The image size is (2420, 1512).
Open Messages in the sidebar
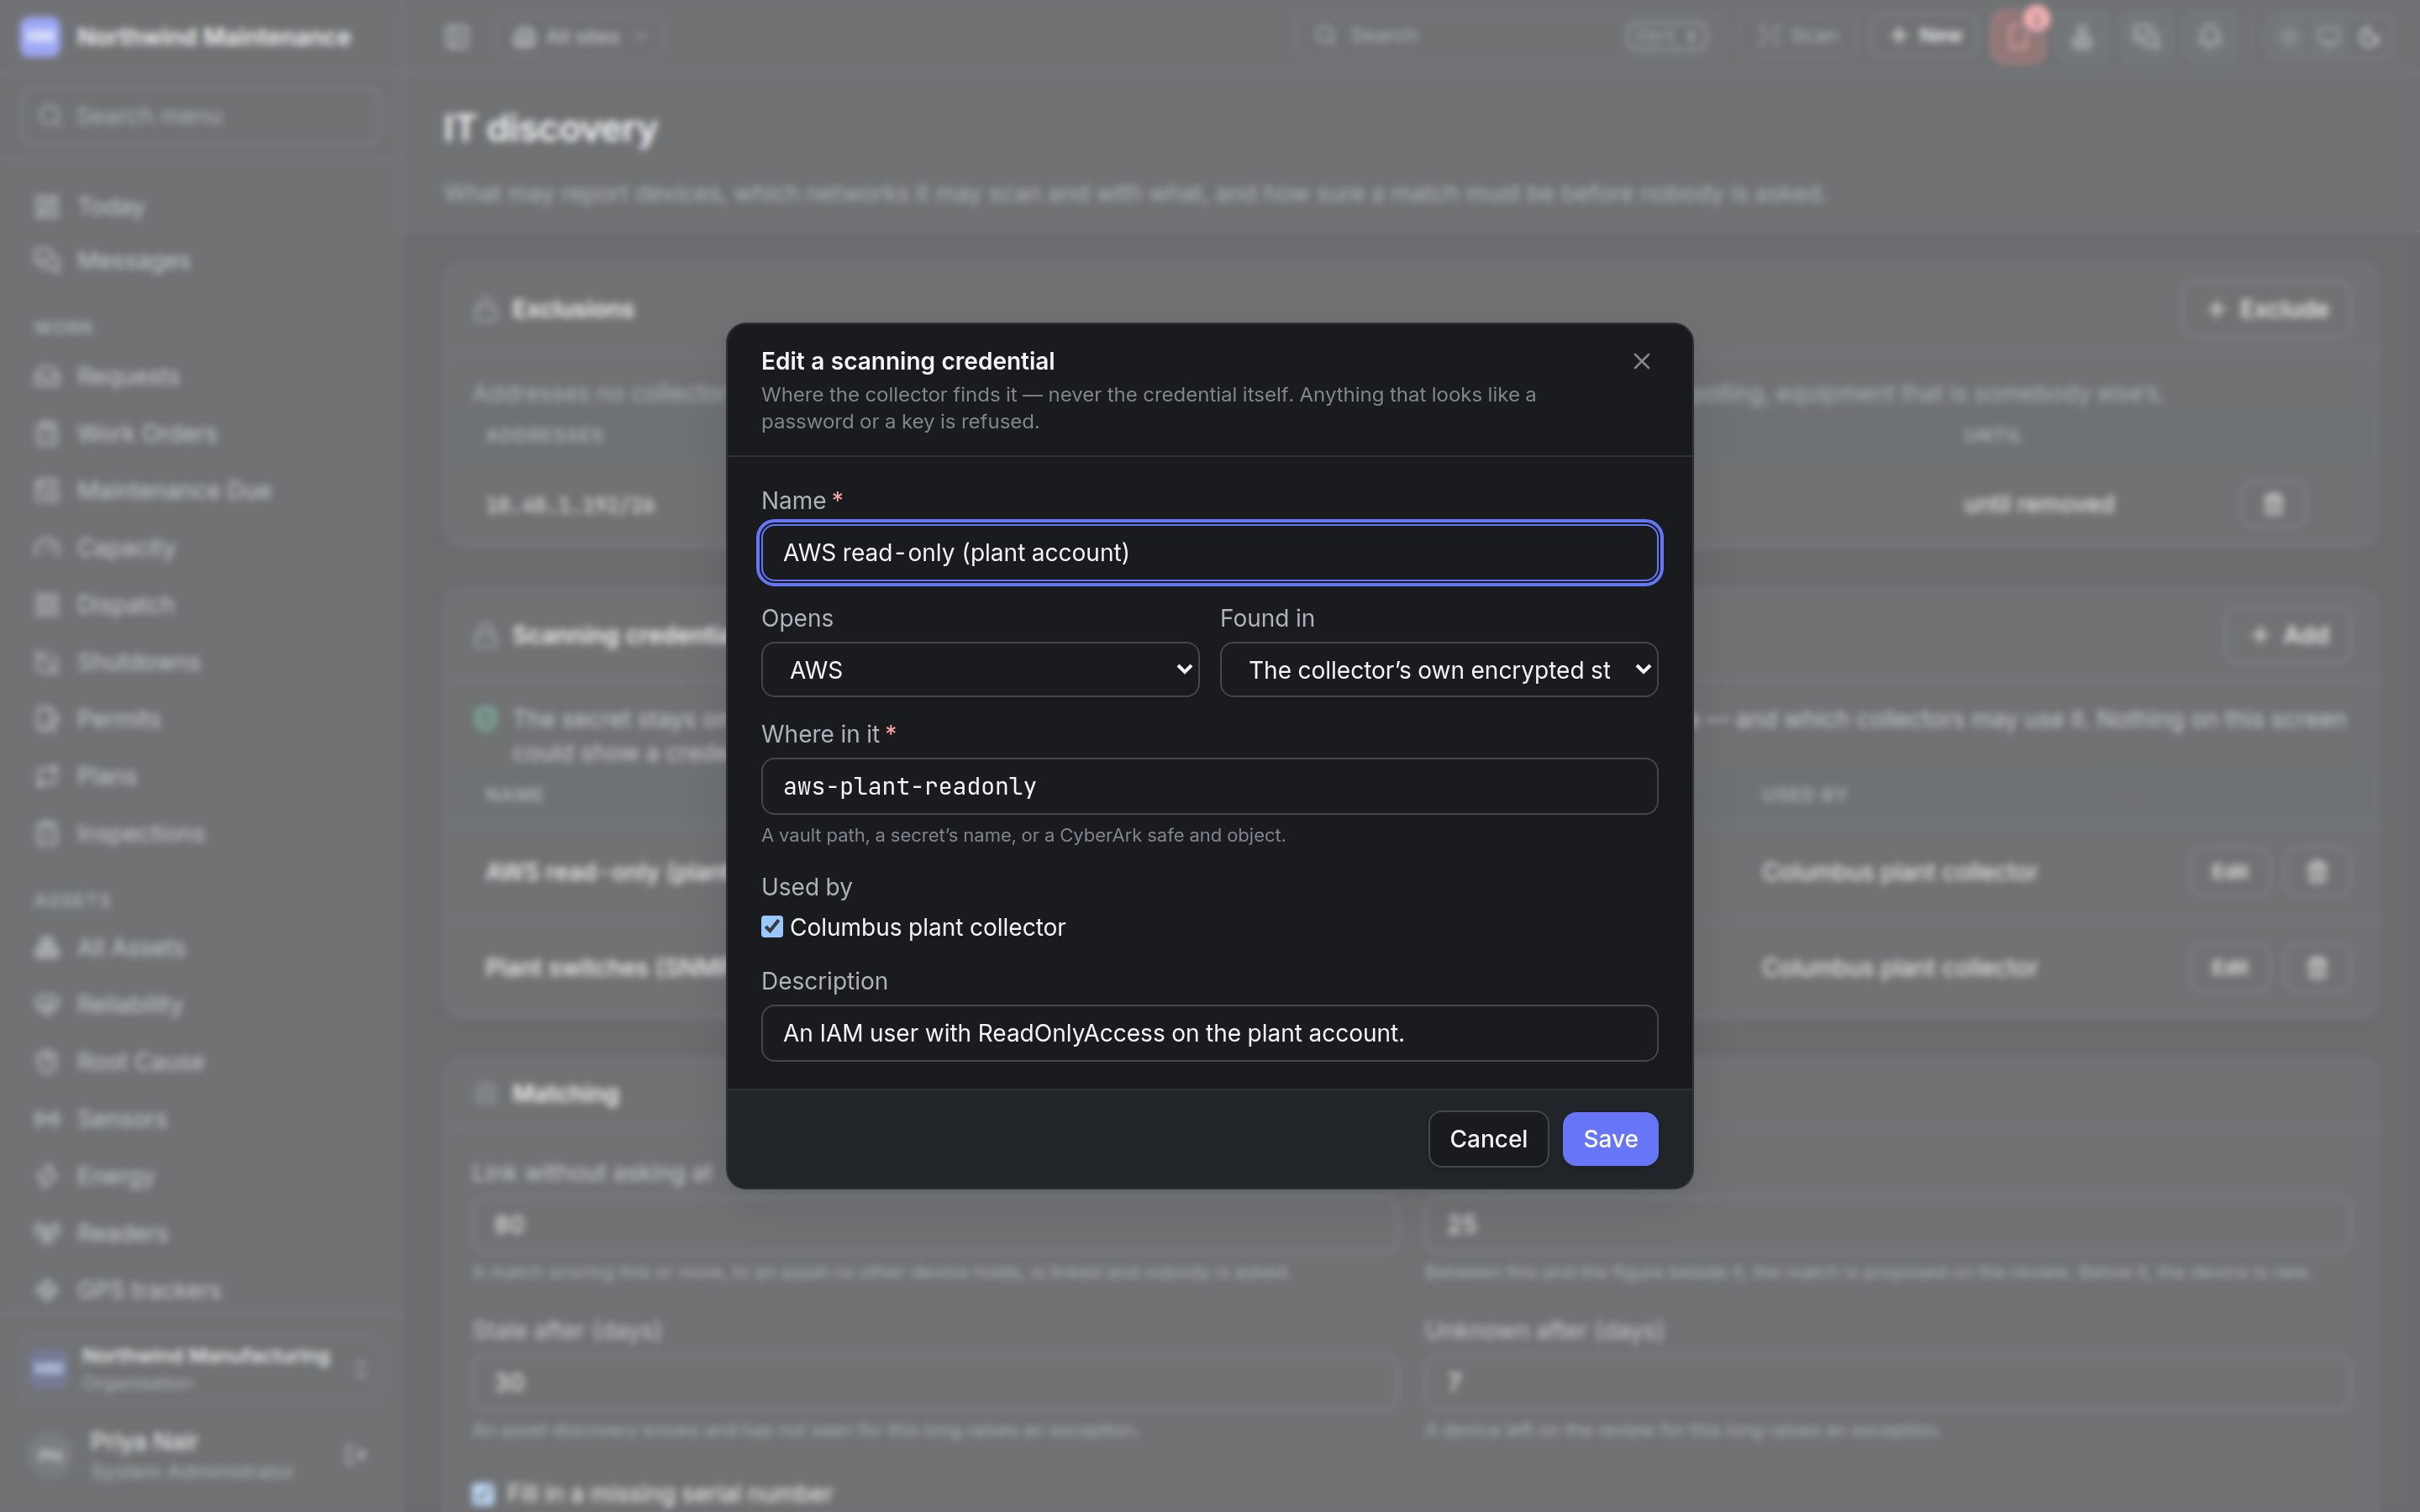point(200,261)
